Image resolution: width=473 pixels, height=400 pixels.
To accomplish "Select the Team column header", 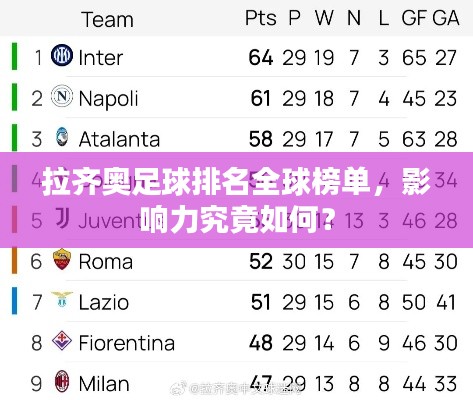I will (107, 19).
